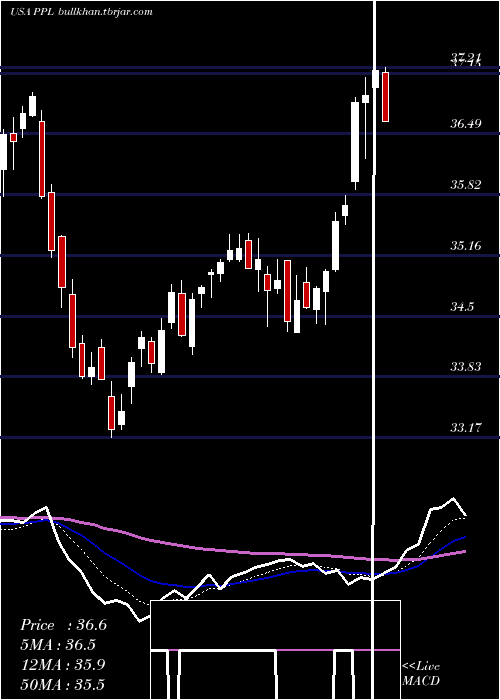Click the USA PPL chart title
The width and height of the screenshot is (500, 700).
coord(32,12)
